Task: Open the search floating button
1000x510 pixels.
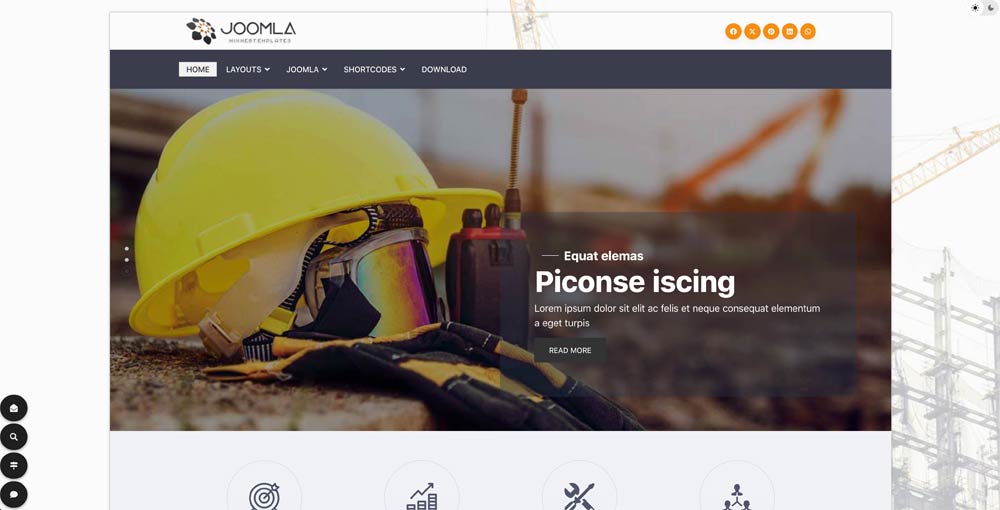Action: coord(14,437)
